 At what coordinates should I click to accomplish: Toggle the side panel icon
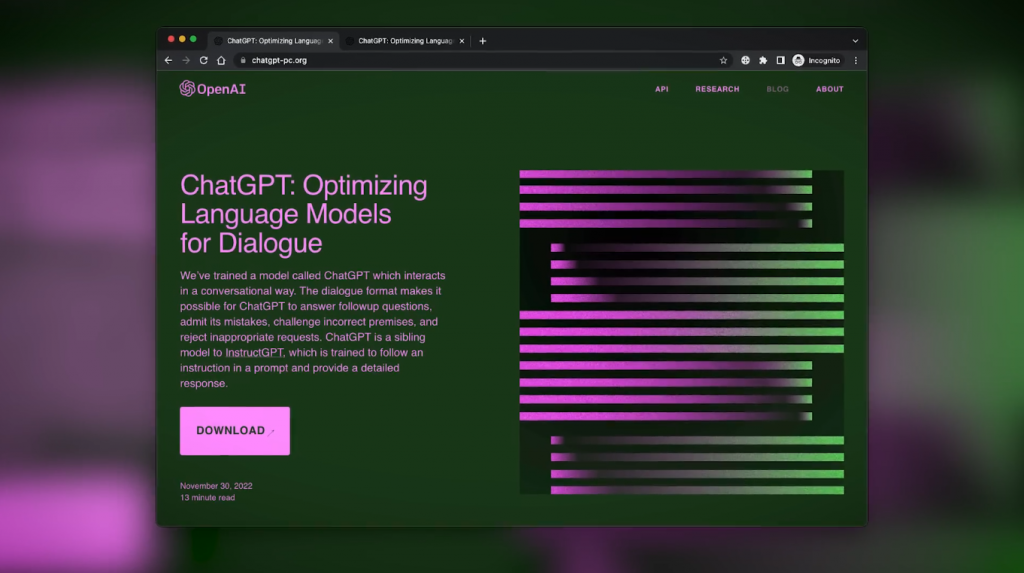pyautogui.click(x=780, y=60)
